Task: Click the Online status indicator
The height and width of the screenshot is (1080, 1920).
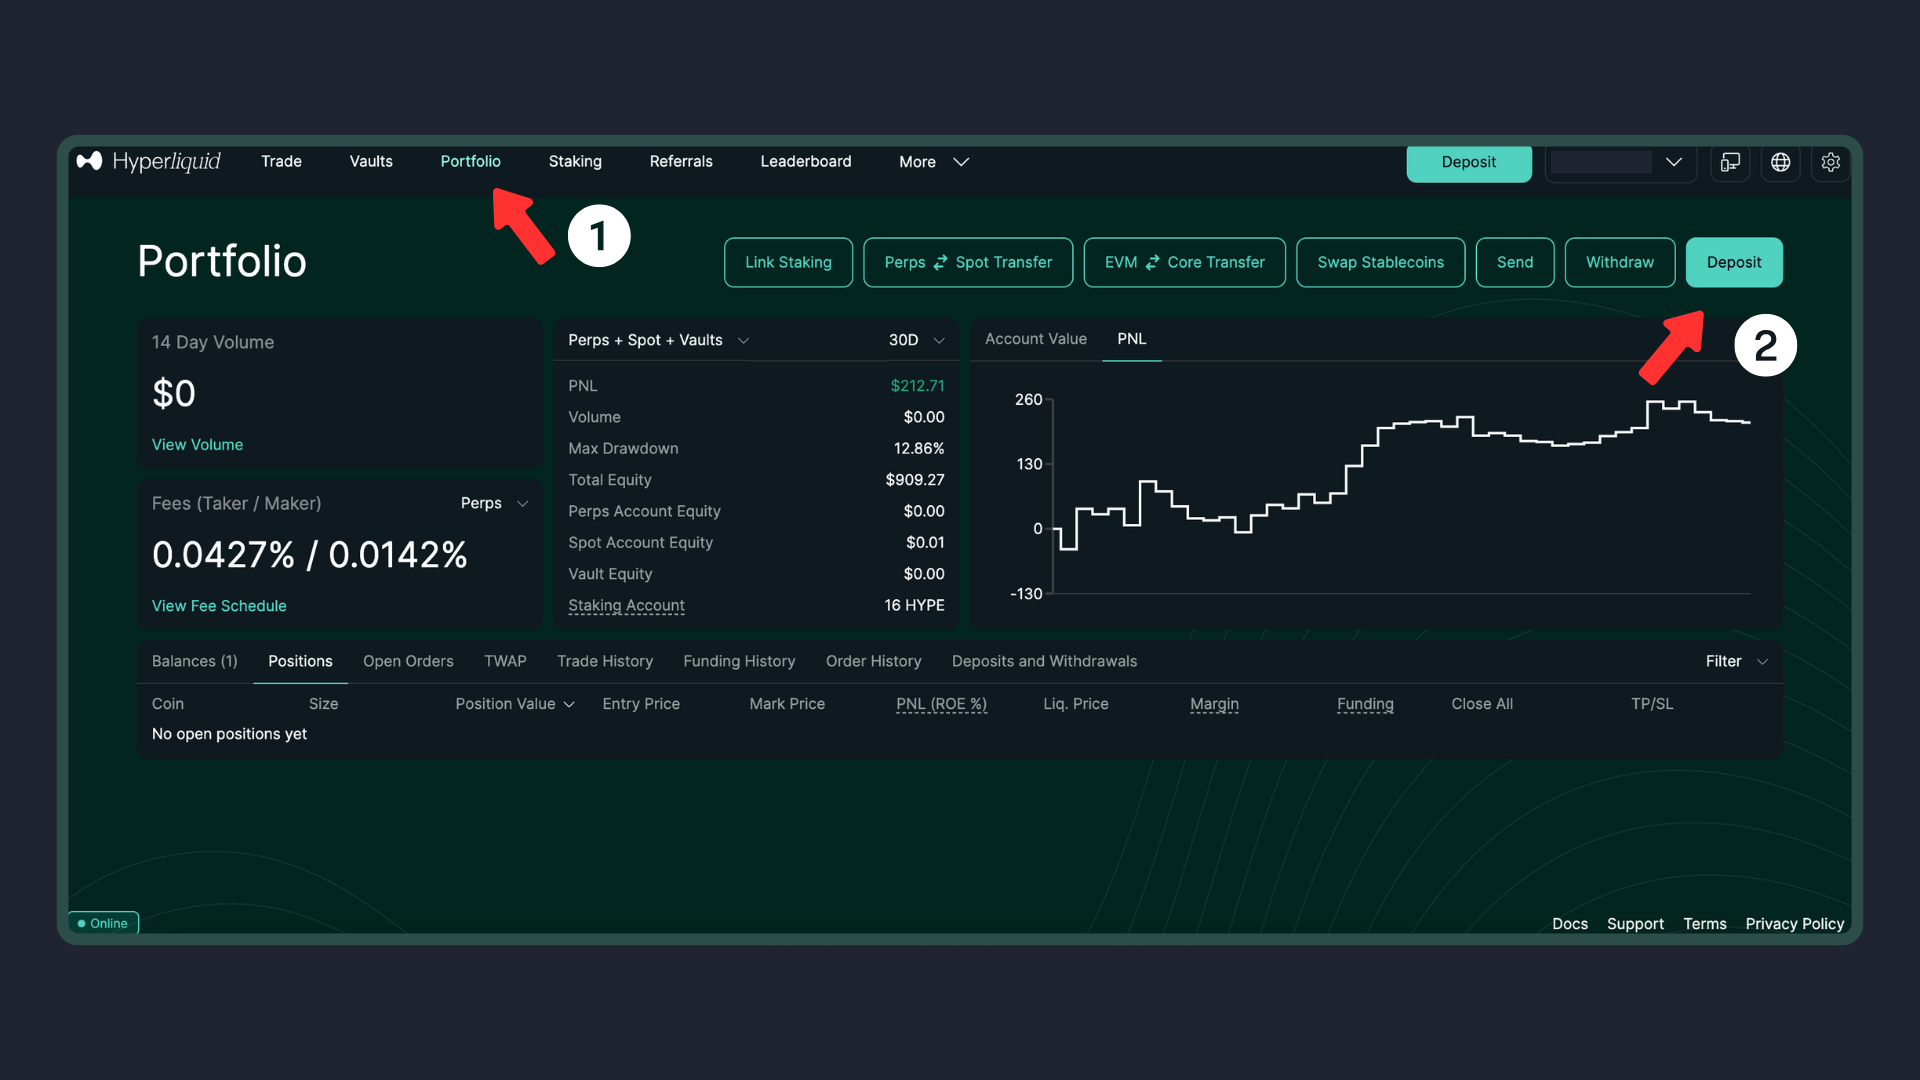Action: (103, 923)
